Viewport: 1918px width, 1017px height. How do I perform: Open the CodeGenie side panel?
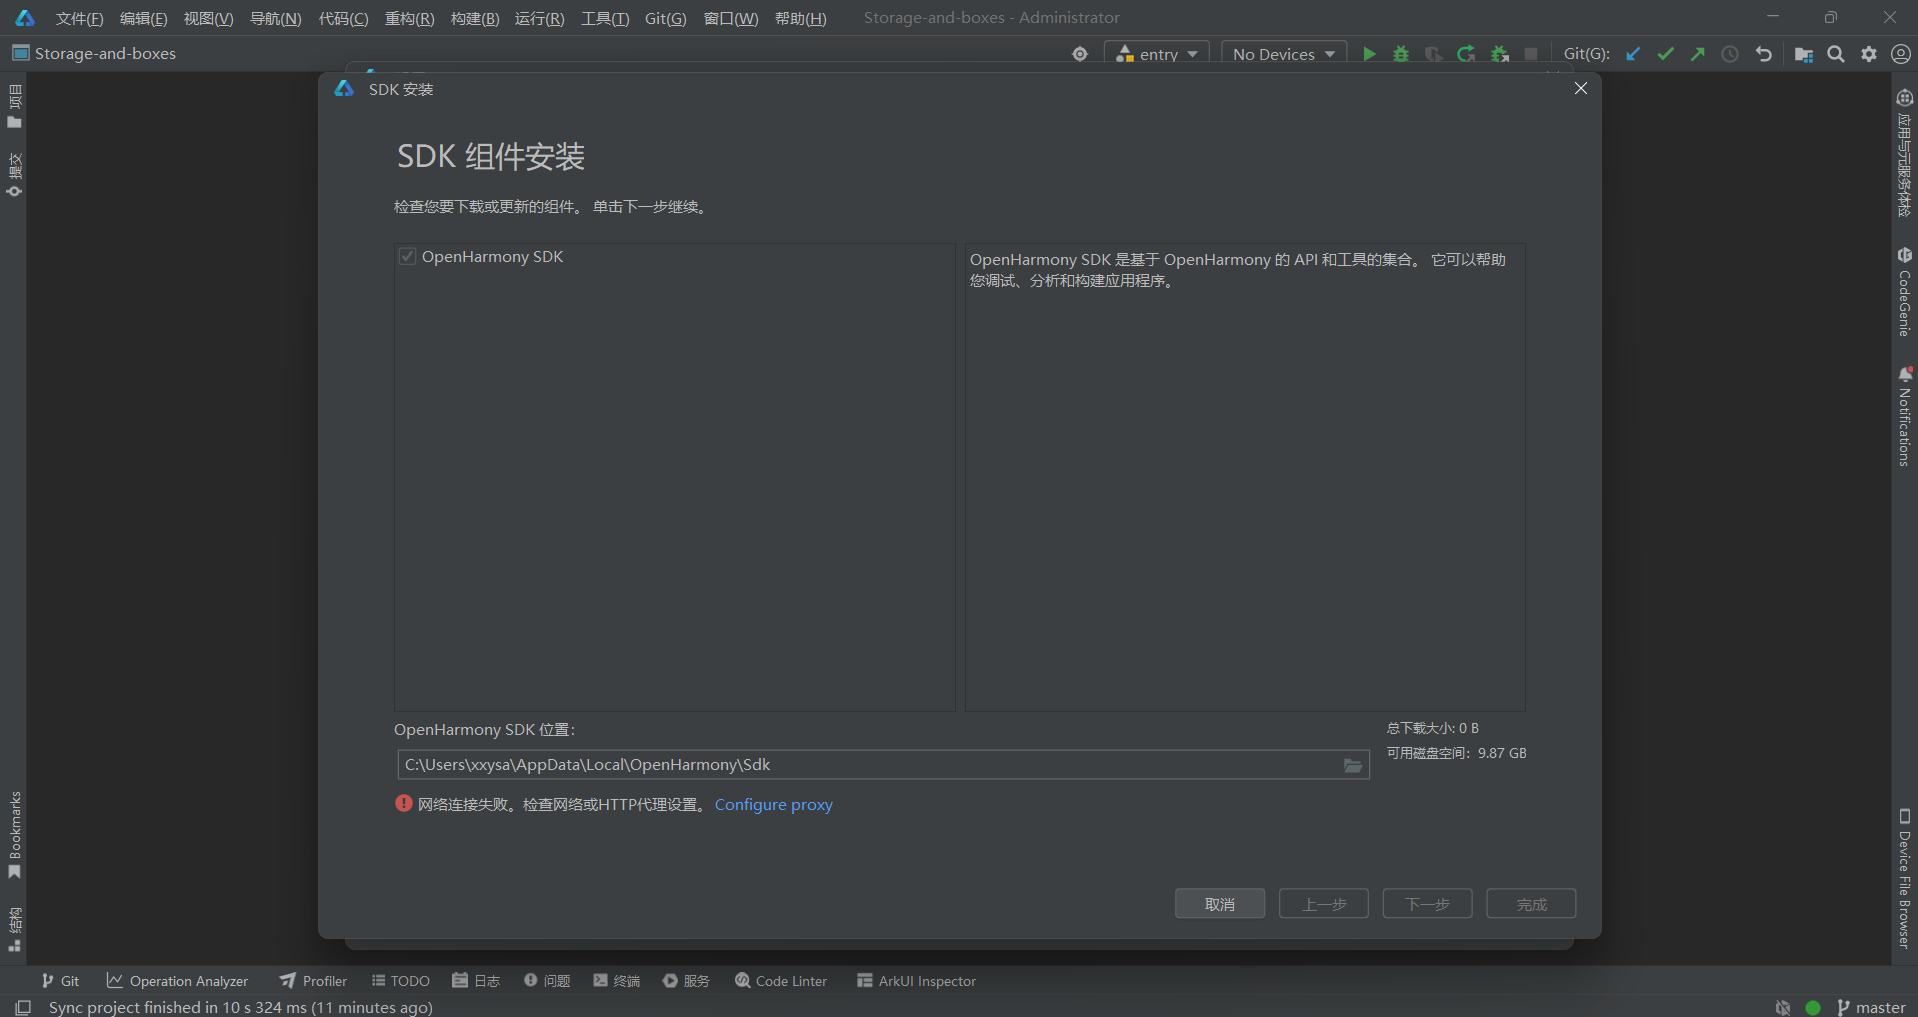[x=1904, y=292]
